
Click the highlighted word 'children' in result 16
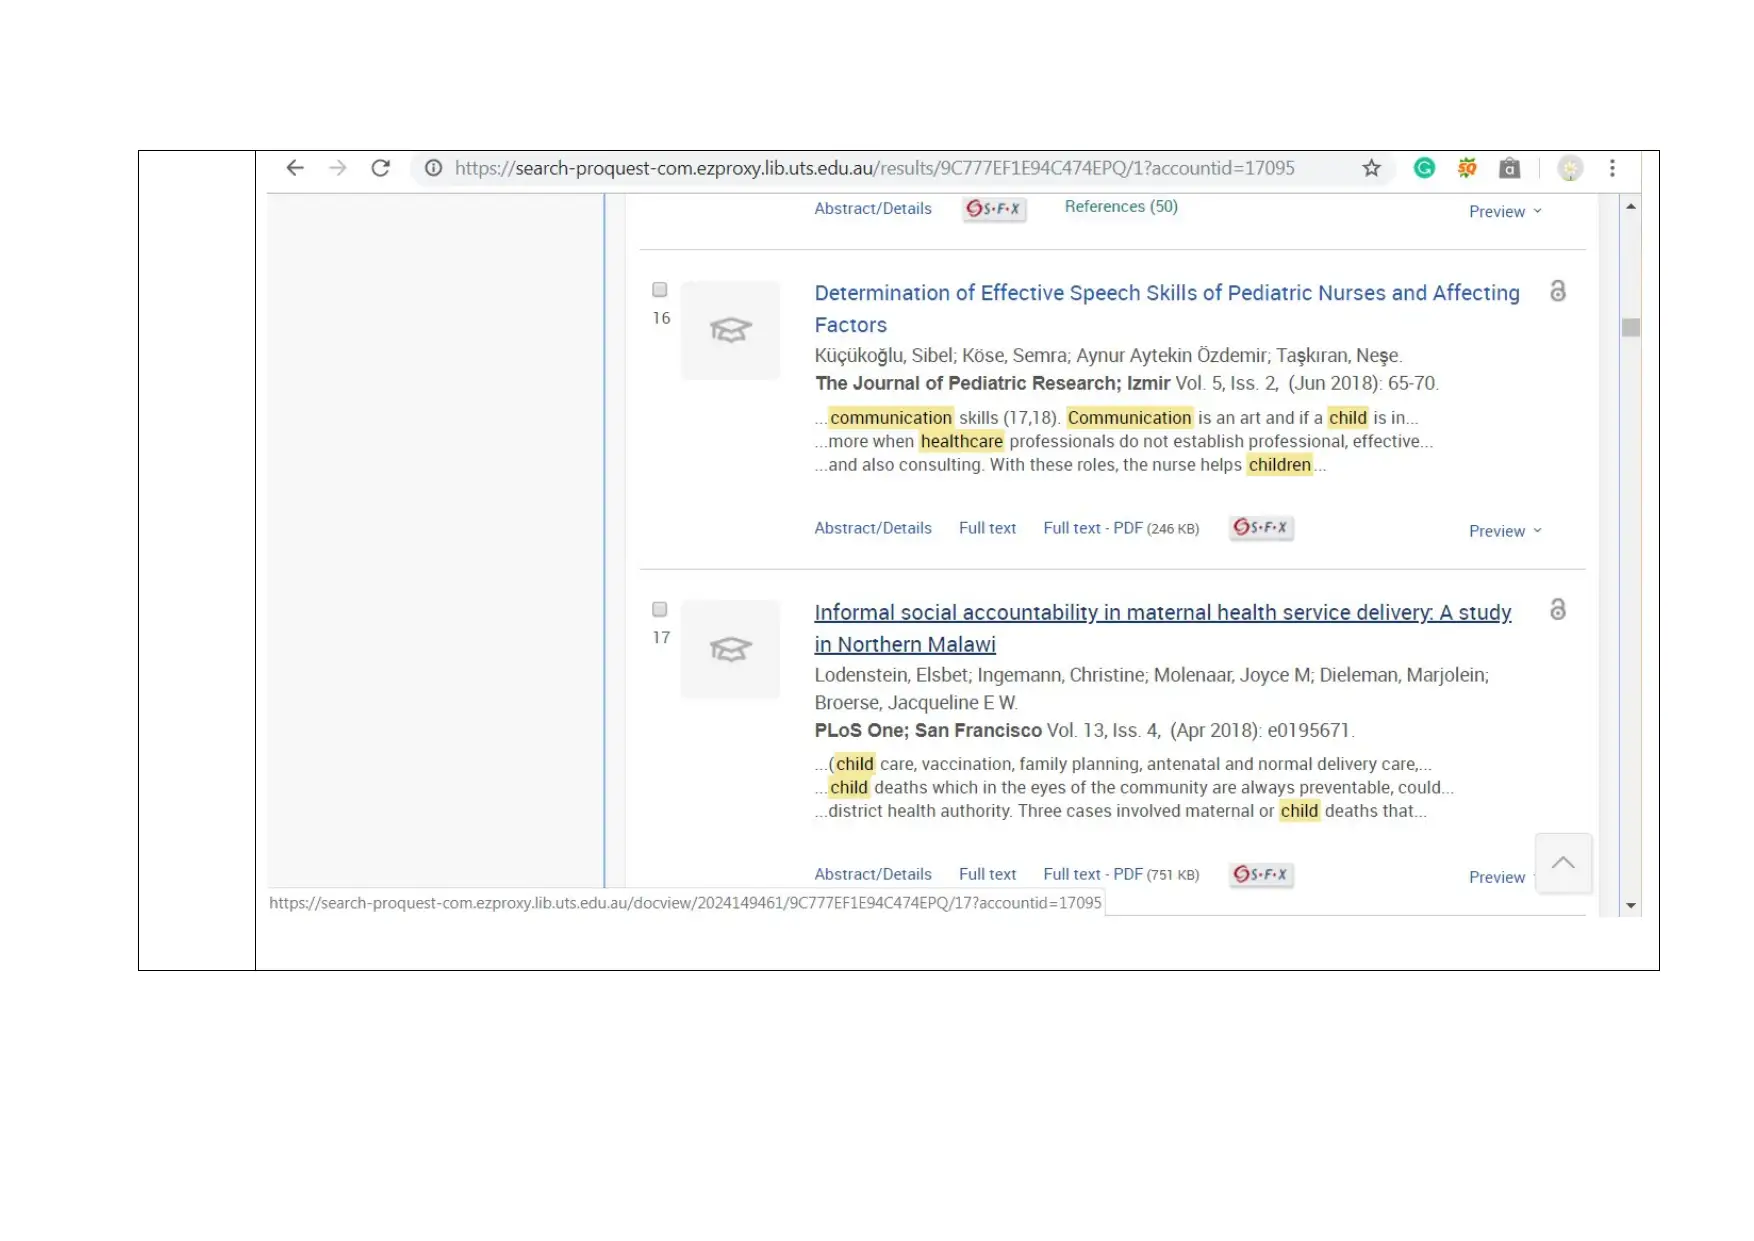click(1279, 465)
